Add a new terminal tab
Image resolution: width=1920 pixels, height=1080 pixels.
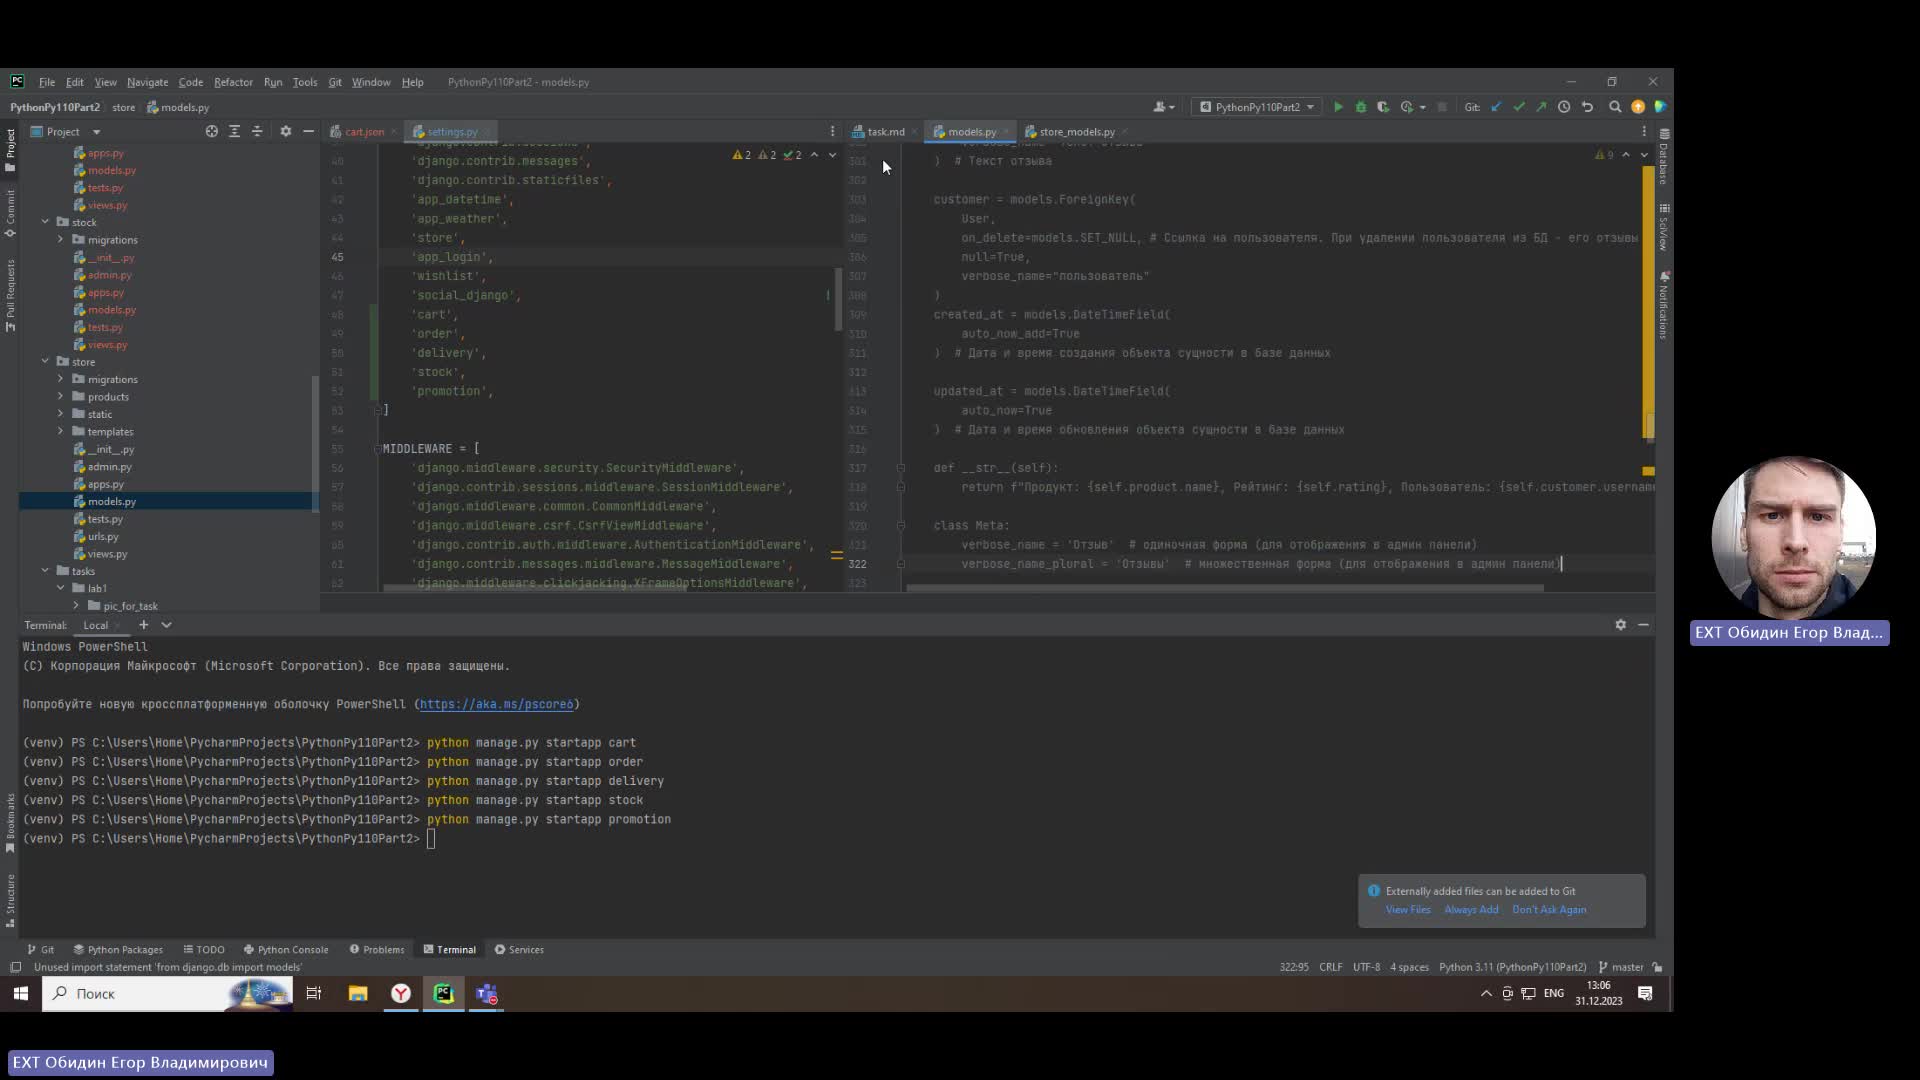pyautogui.click(x=143, y=625)
